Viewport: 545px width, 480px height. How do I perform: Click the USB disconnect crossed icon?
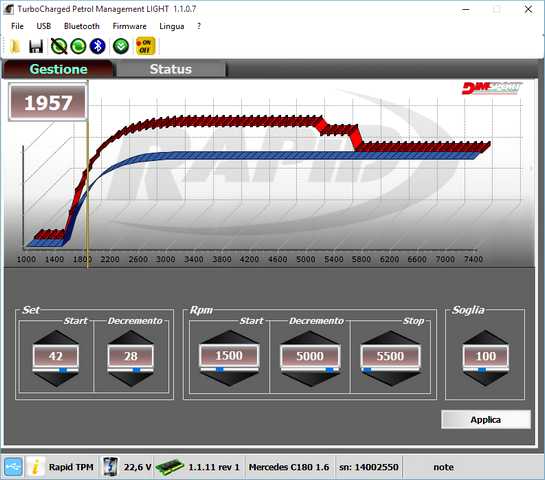[59, 46]
